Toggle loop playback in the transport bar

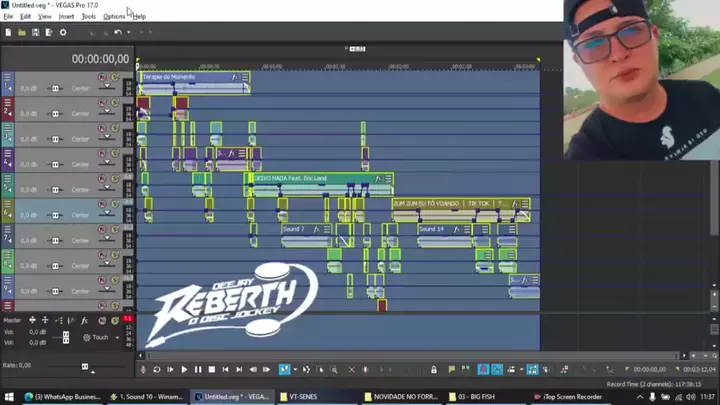157,369
